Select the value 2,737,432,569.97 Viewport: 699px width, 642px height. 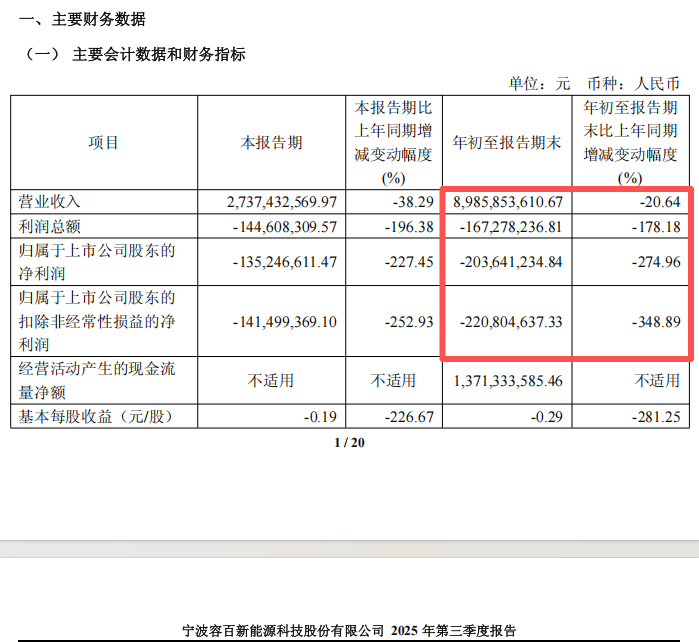click(x=282, y=202)
